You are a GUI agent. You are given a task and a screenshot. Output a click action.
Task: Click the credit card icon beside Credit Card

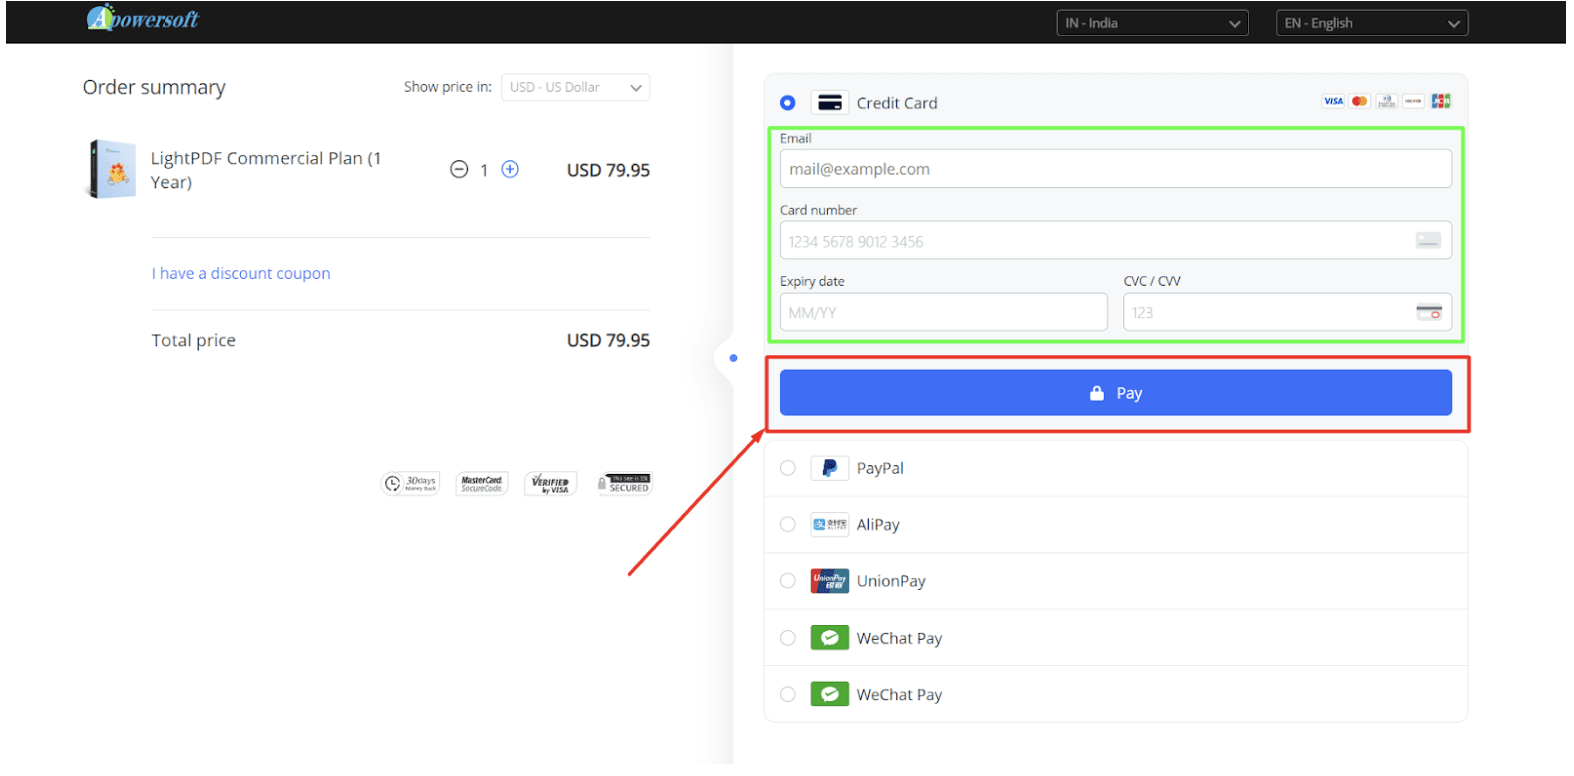pos(830,103)
